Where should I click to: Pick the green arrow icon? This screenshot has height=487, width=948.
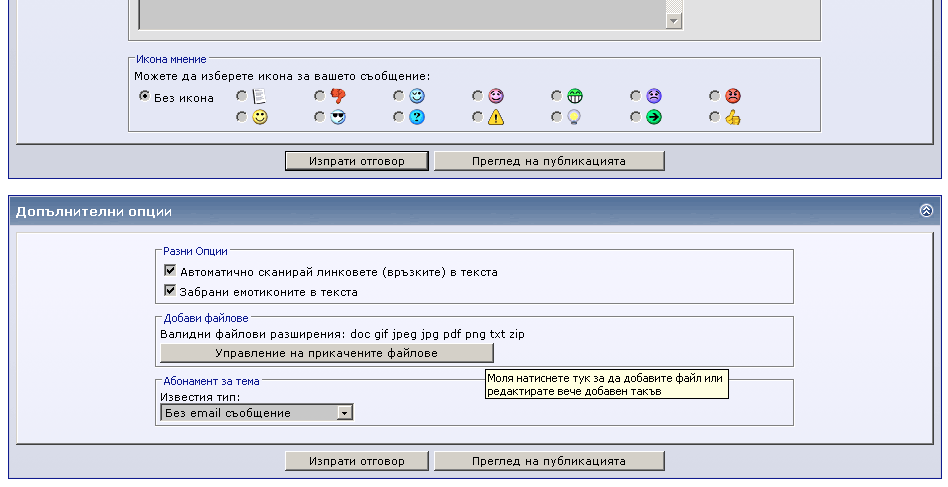[x=635, y=117]
